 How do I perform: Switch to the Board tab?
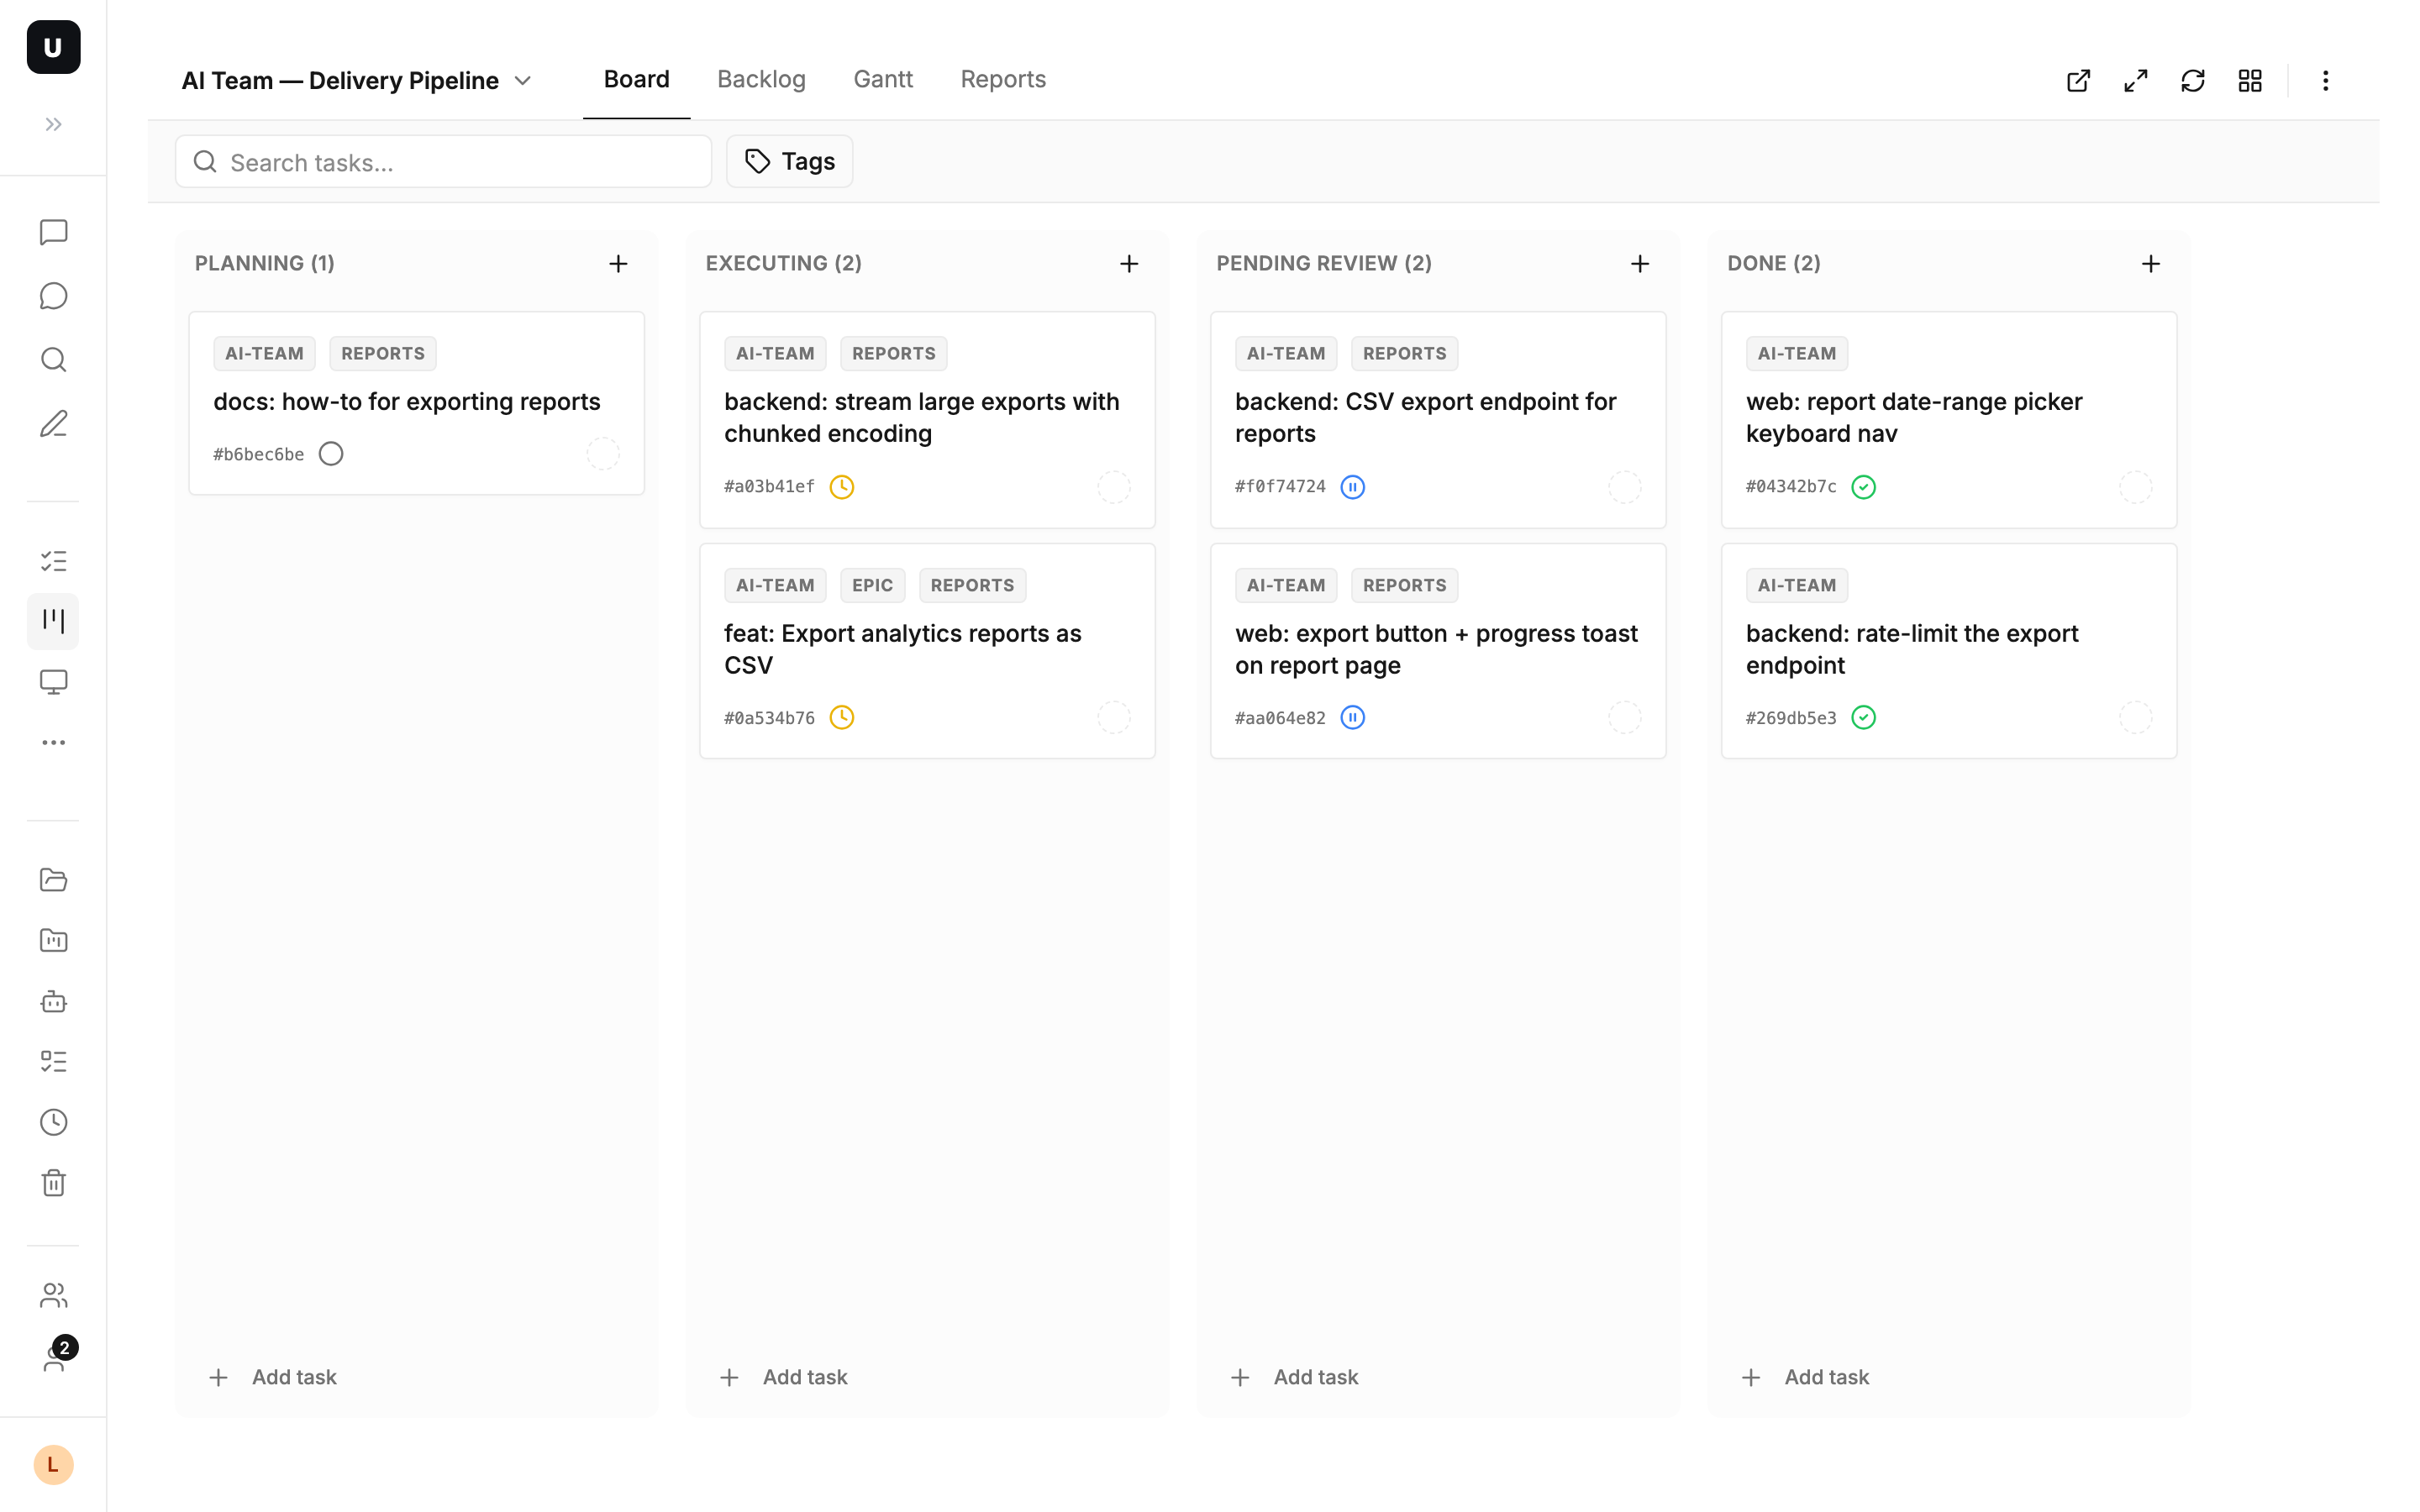(636, 79)
